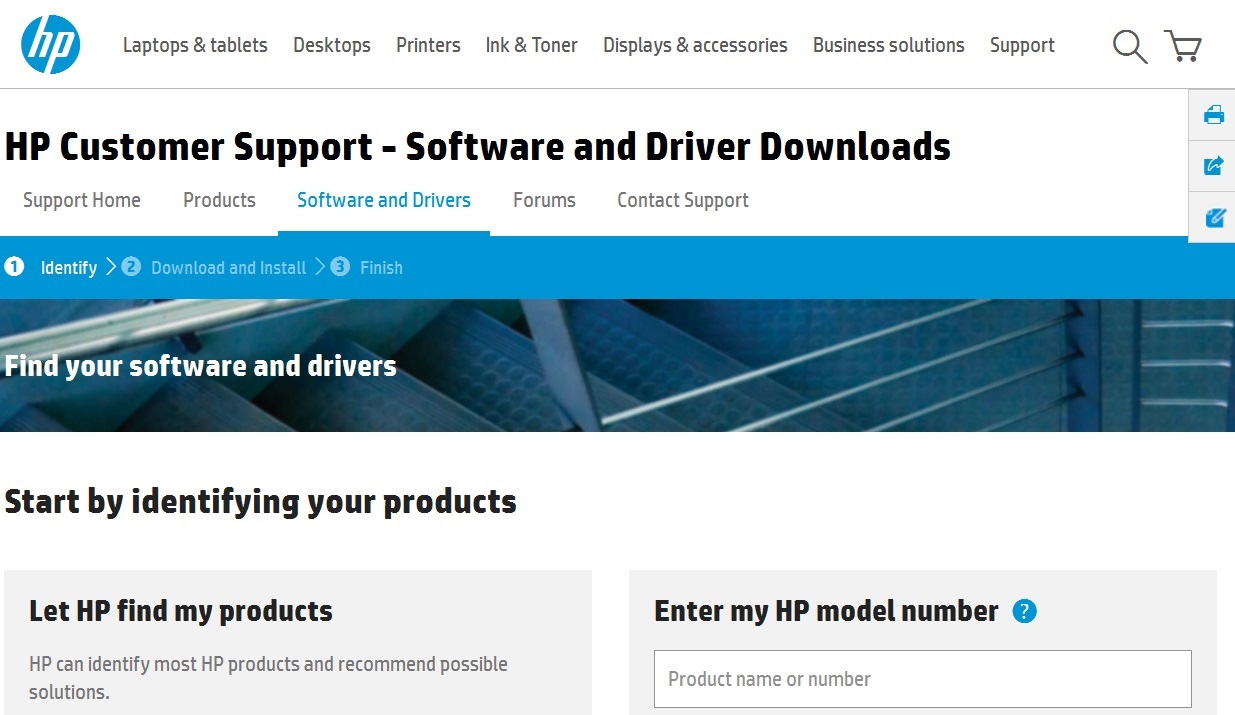Click 'Start by identifying your products' heading
Screen dimensions: 1235x715
click(x=260, y=501)
